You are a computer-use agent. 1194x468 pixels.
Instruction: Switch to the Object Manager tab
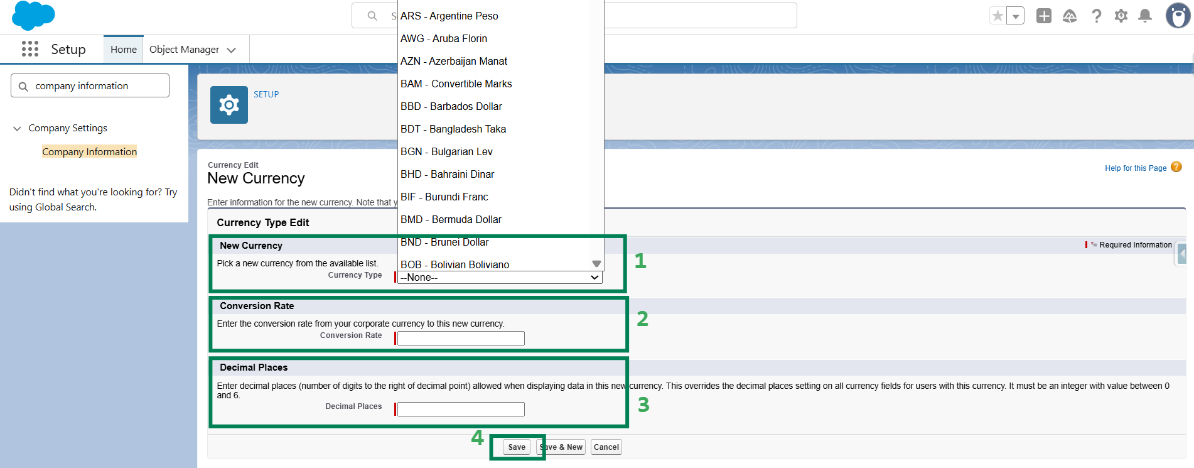[x=184, y=49]
